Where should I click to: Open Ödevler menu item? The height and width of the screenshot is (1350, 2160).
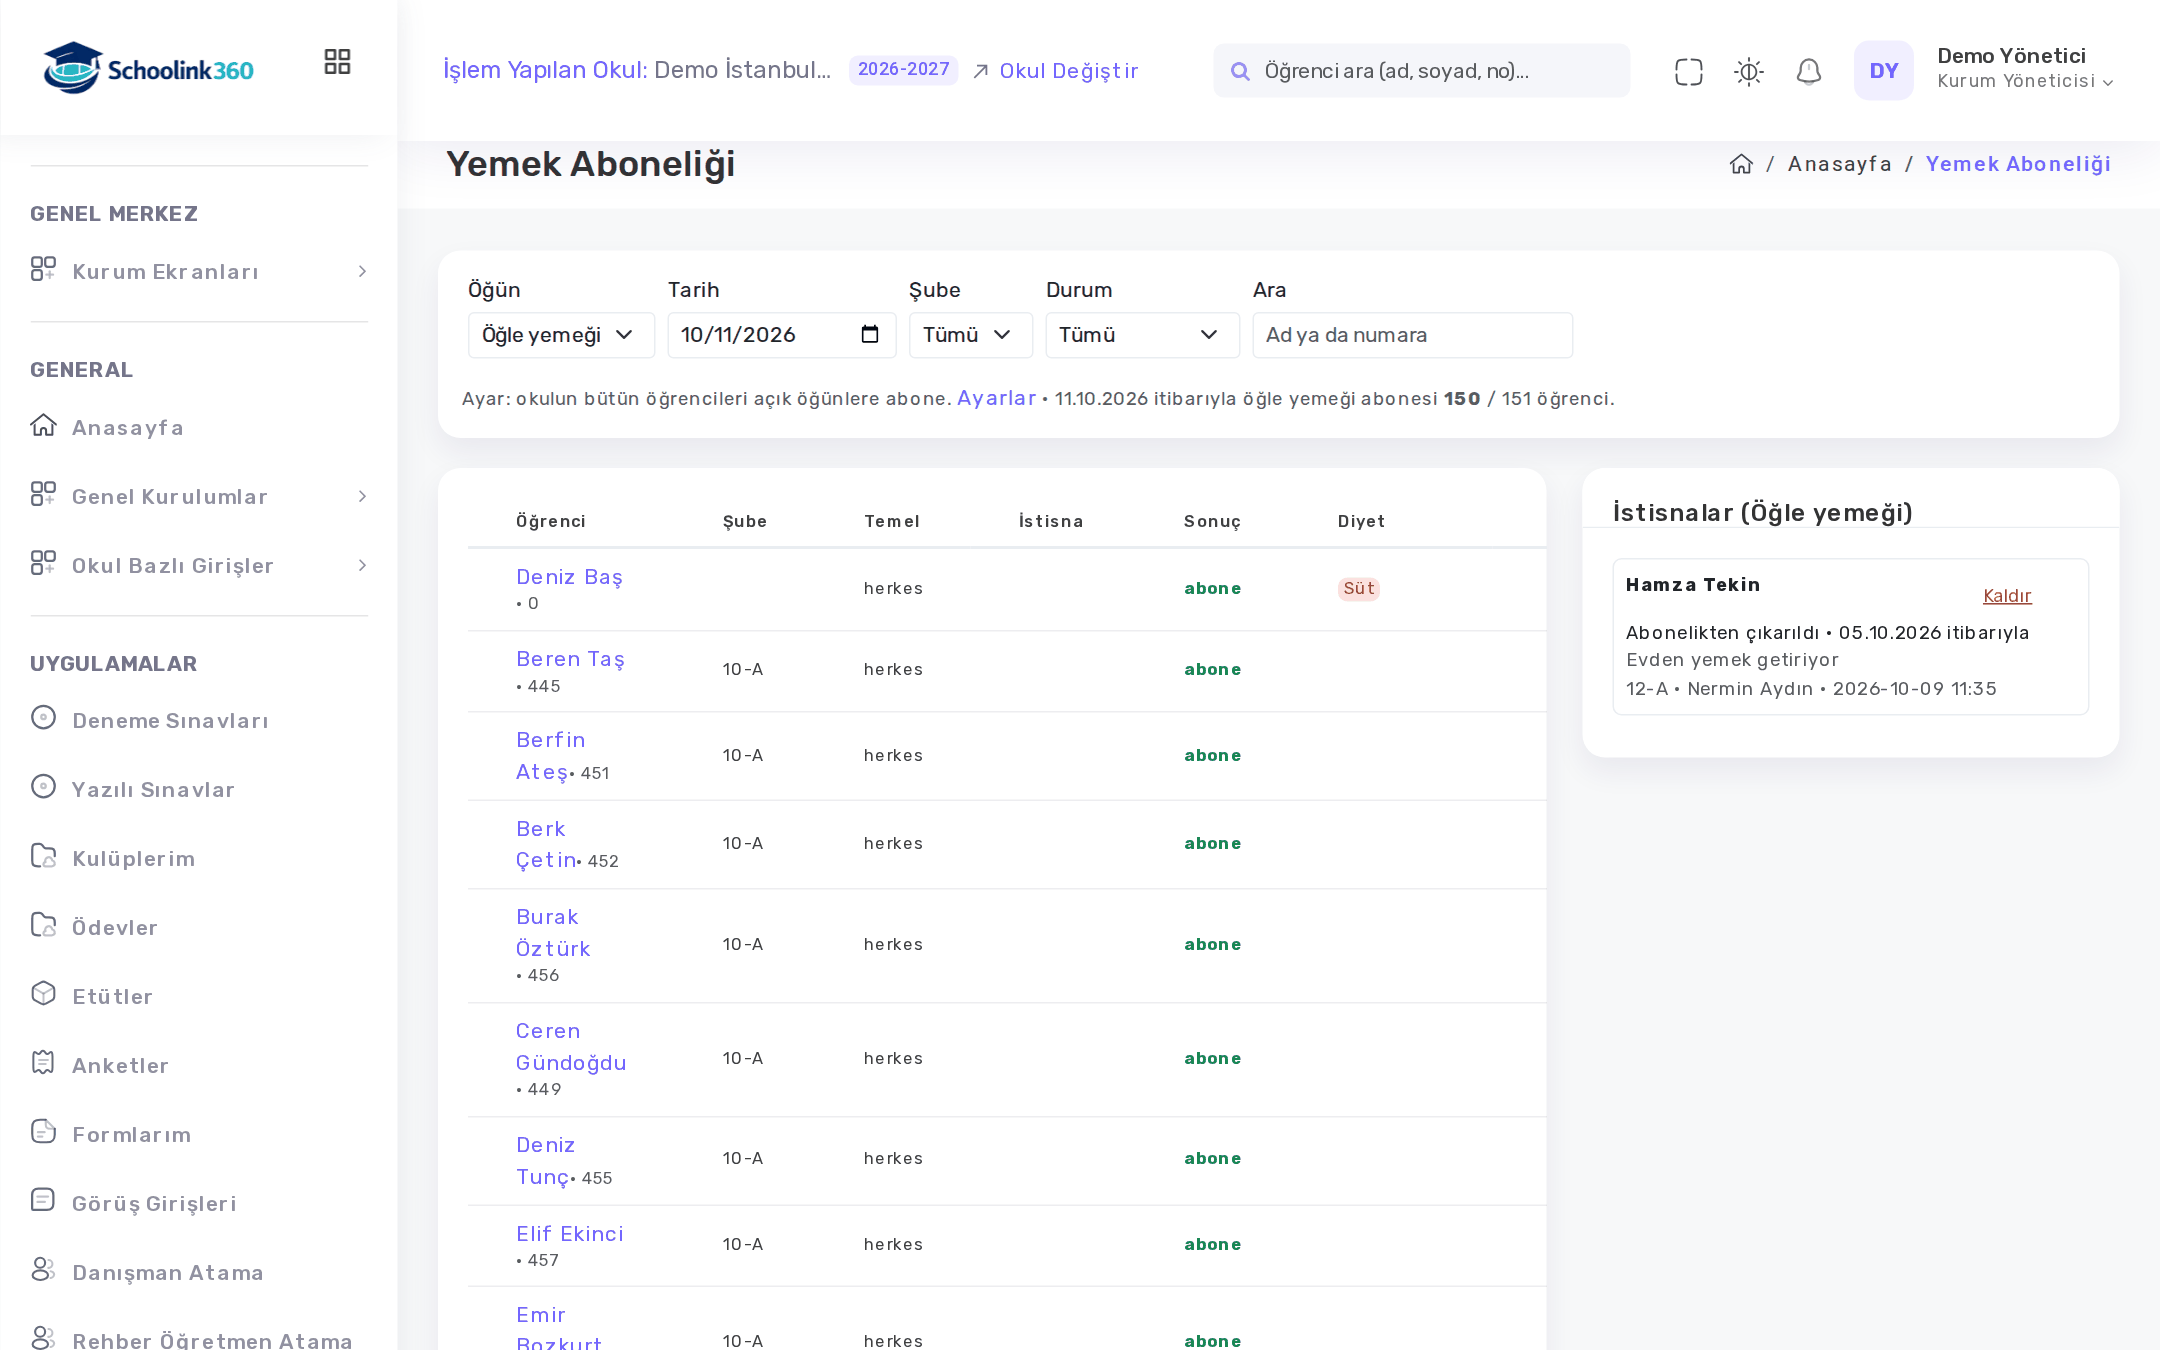(x=114, y=928)
